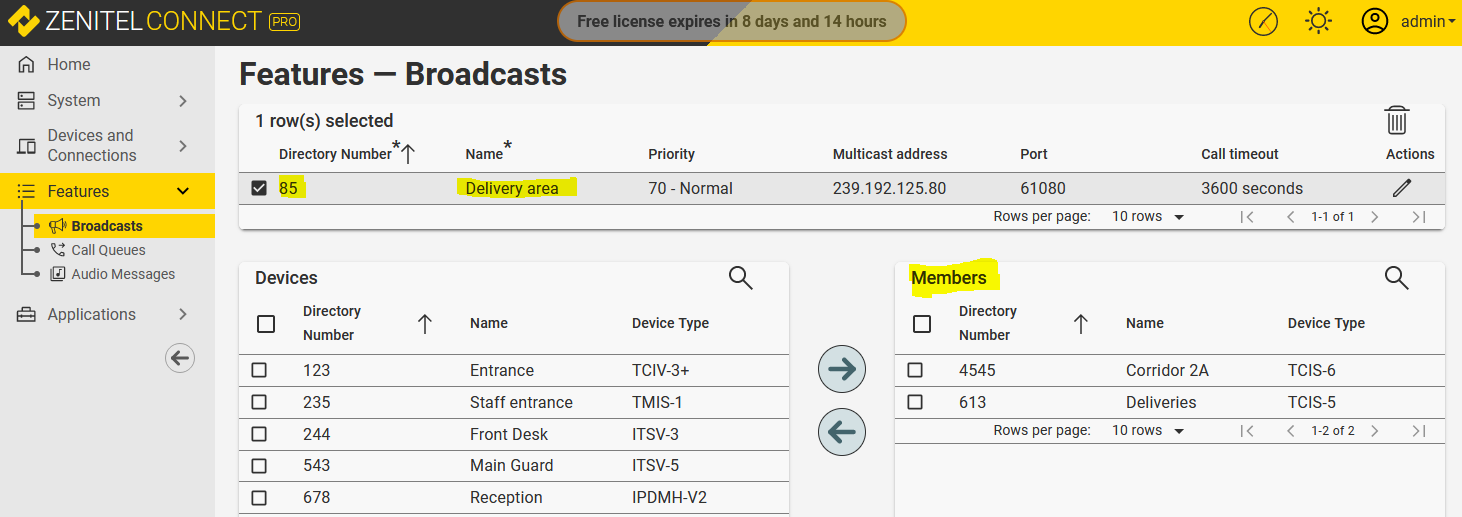Click the Priority column header

tap(671, 154)
